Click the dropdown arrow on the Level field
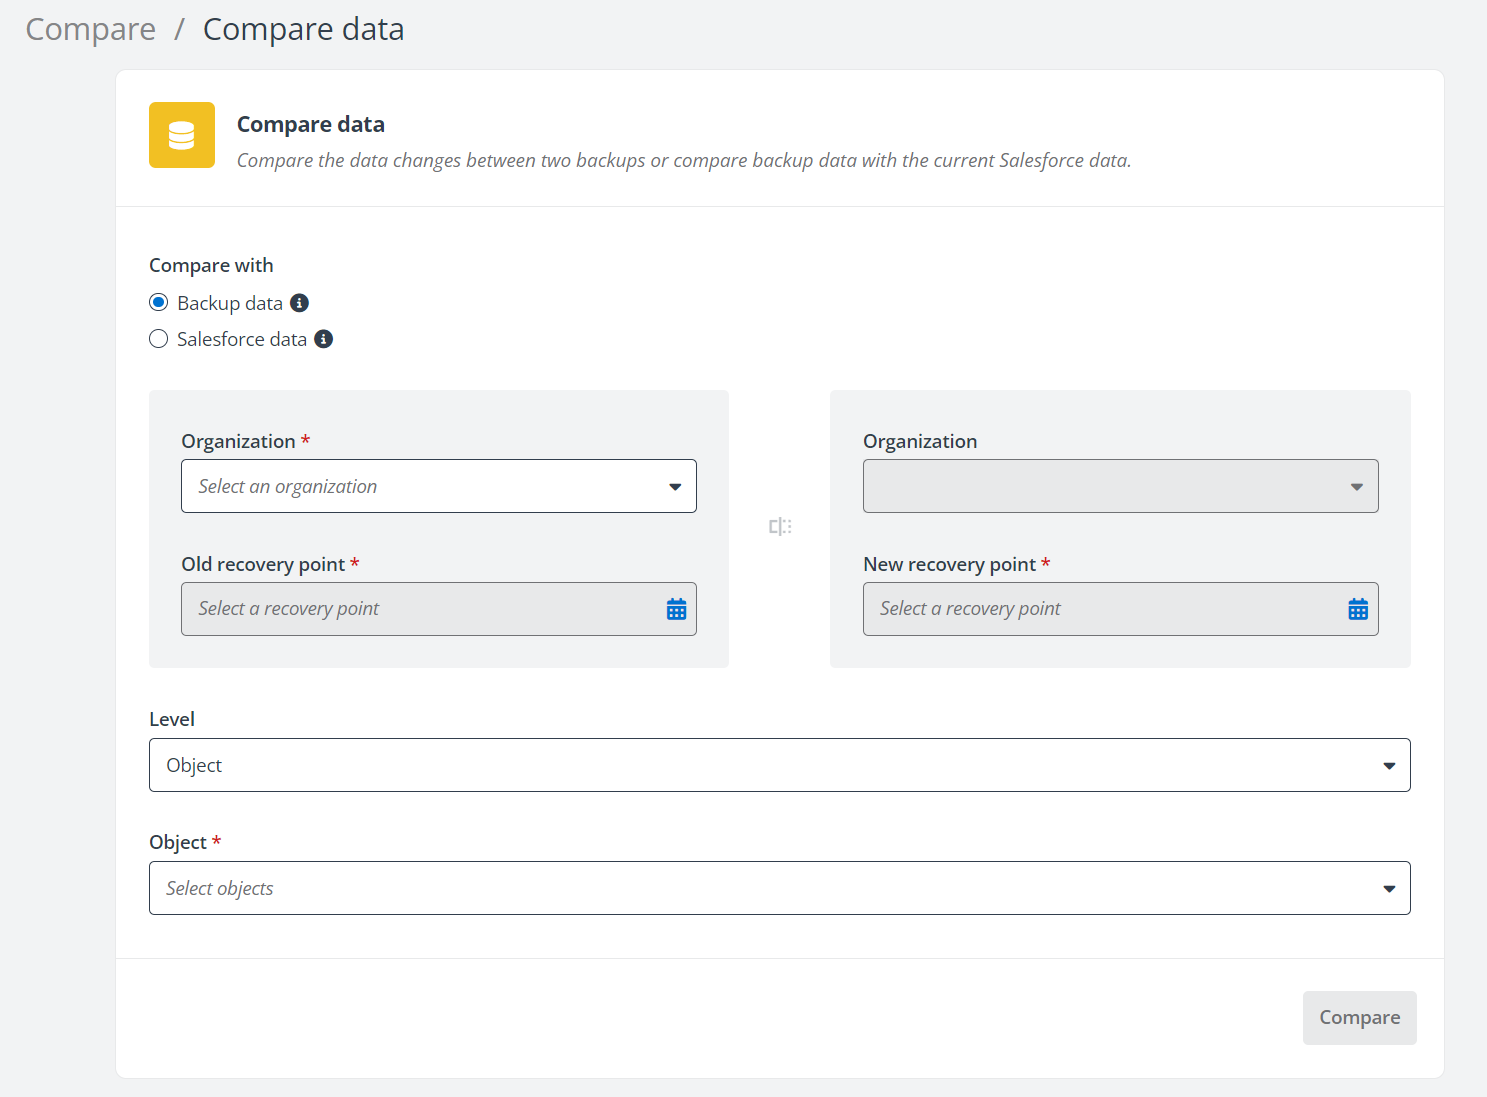 pyautogui.click(x=1389, y=765)
